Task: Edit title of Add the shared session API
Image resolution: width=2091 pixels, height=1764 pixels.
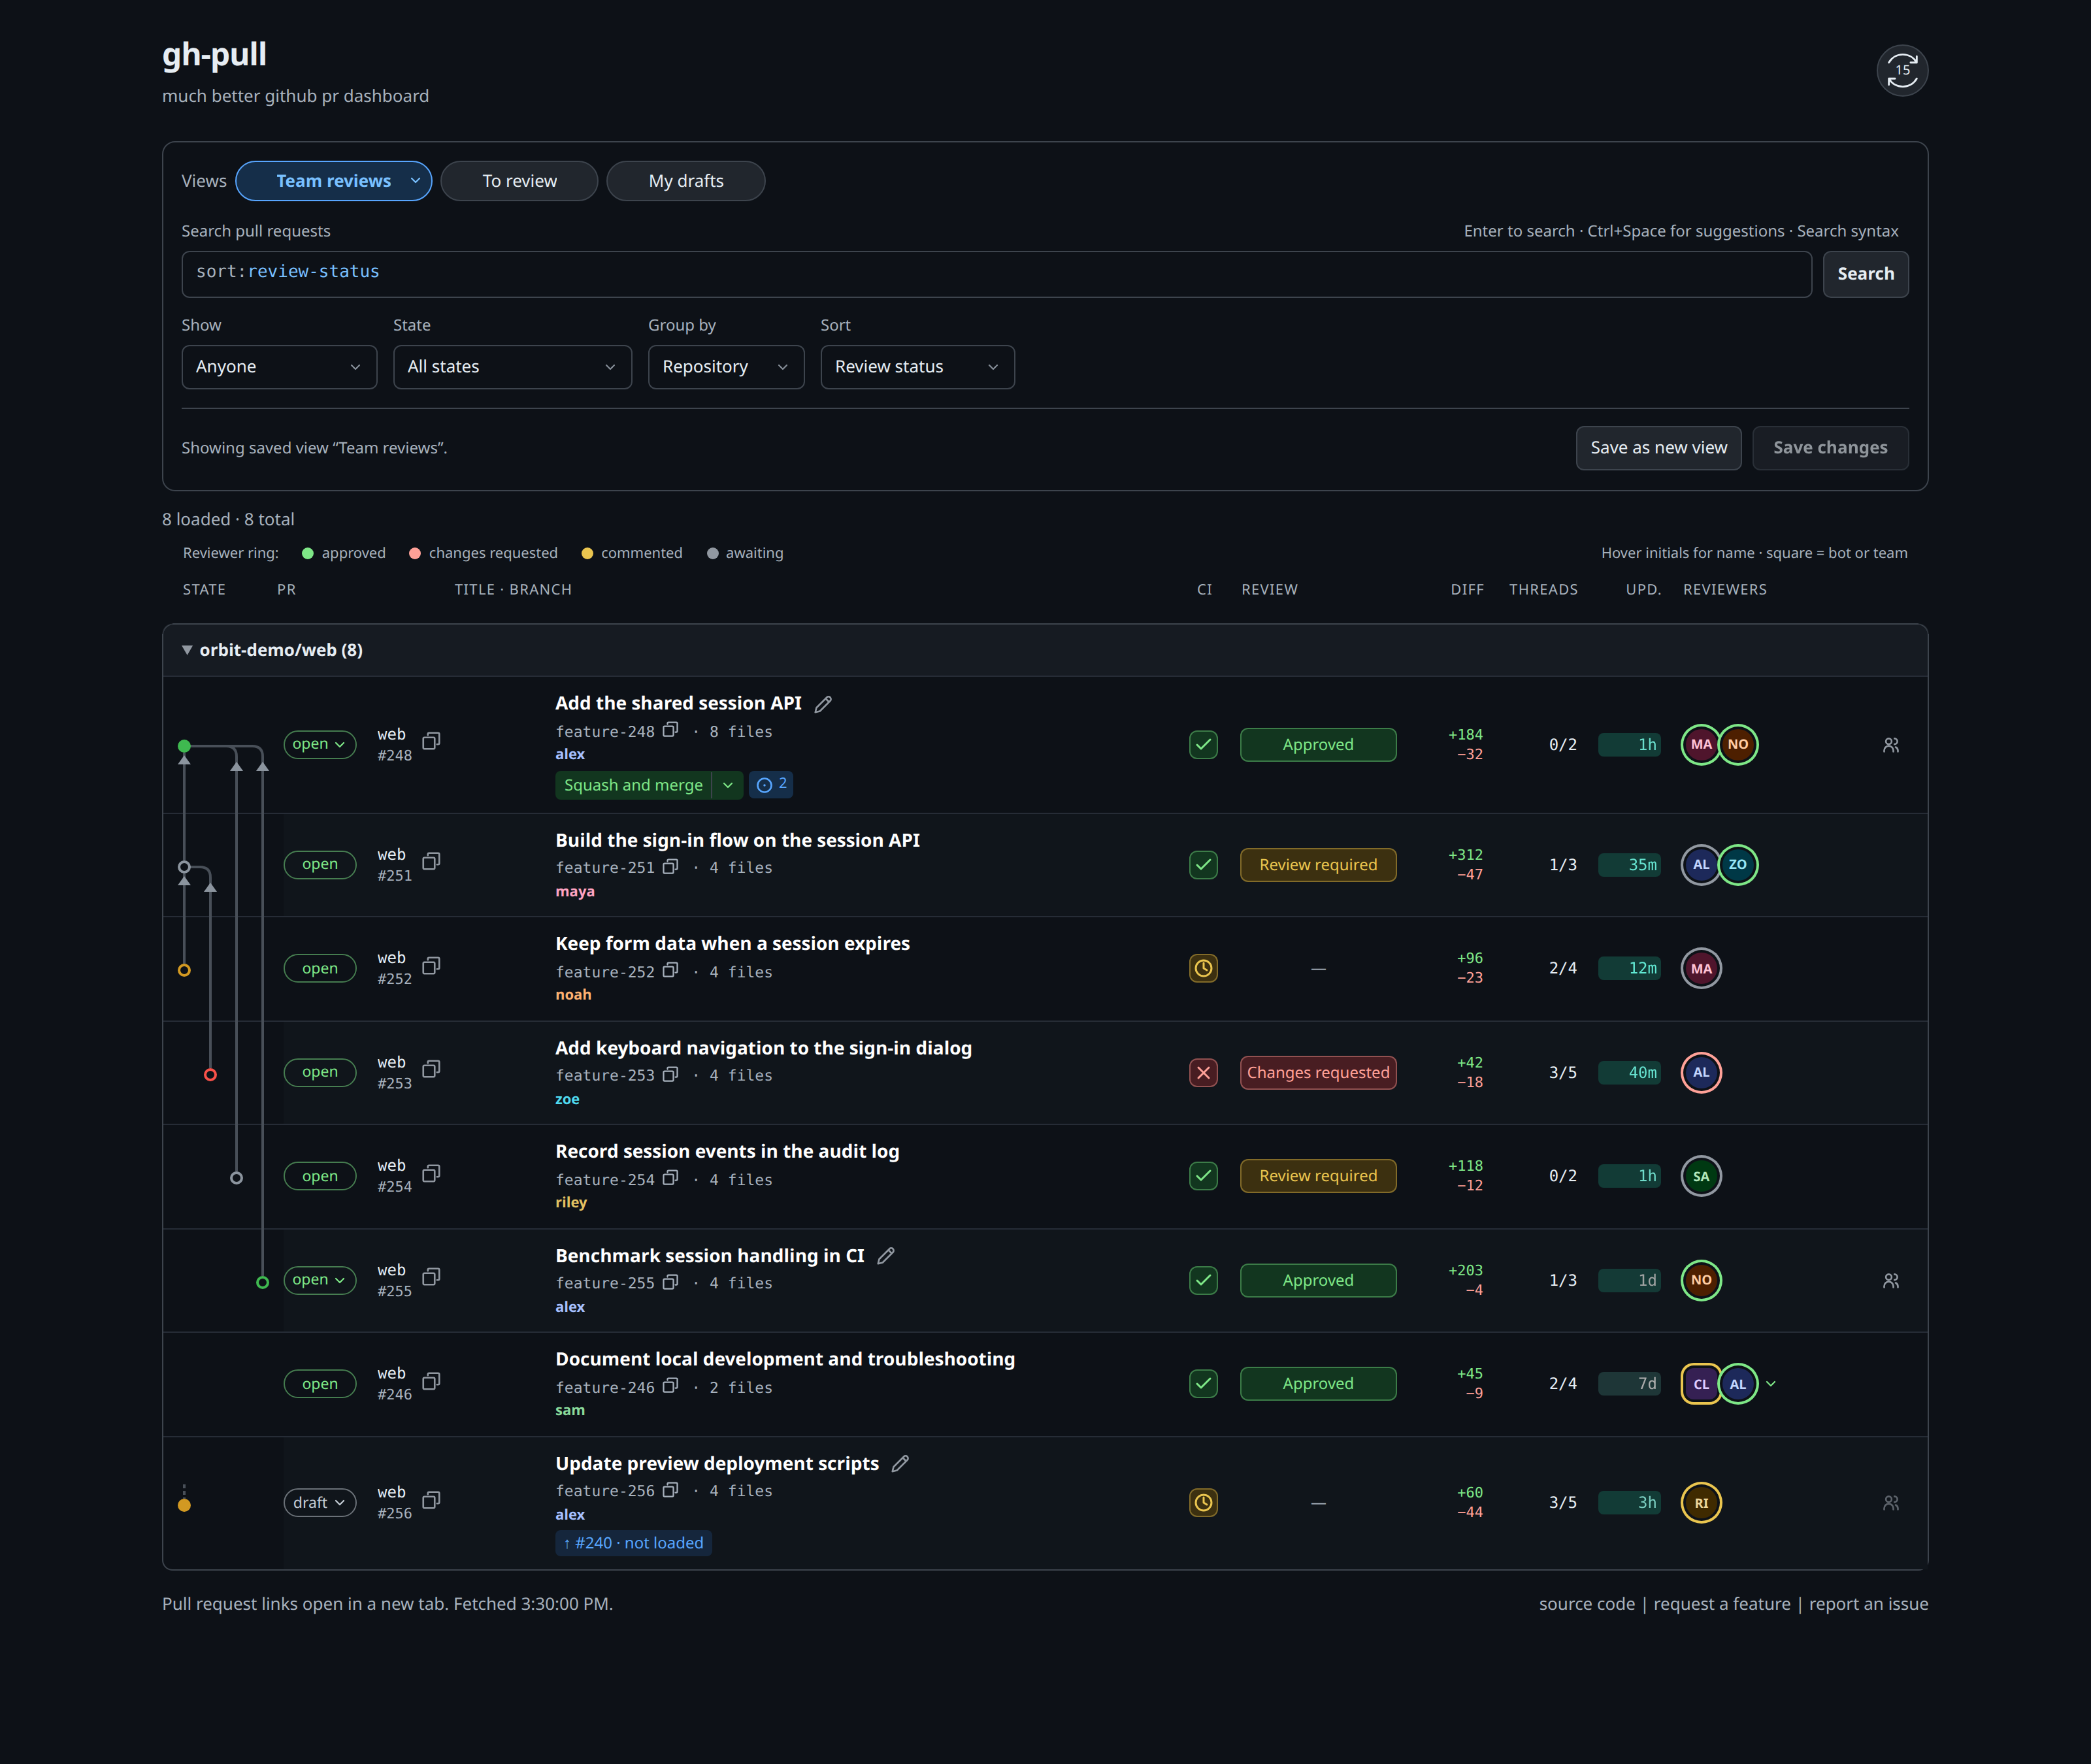Action: point(823,704)
